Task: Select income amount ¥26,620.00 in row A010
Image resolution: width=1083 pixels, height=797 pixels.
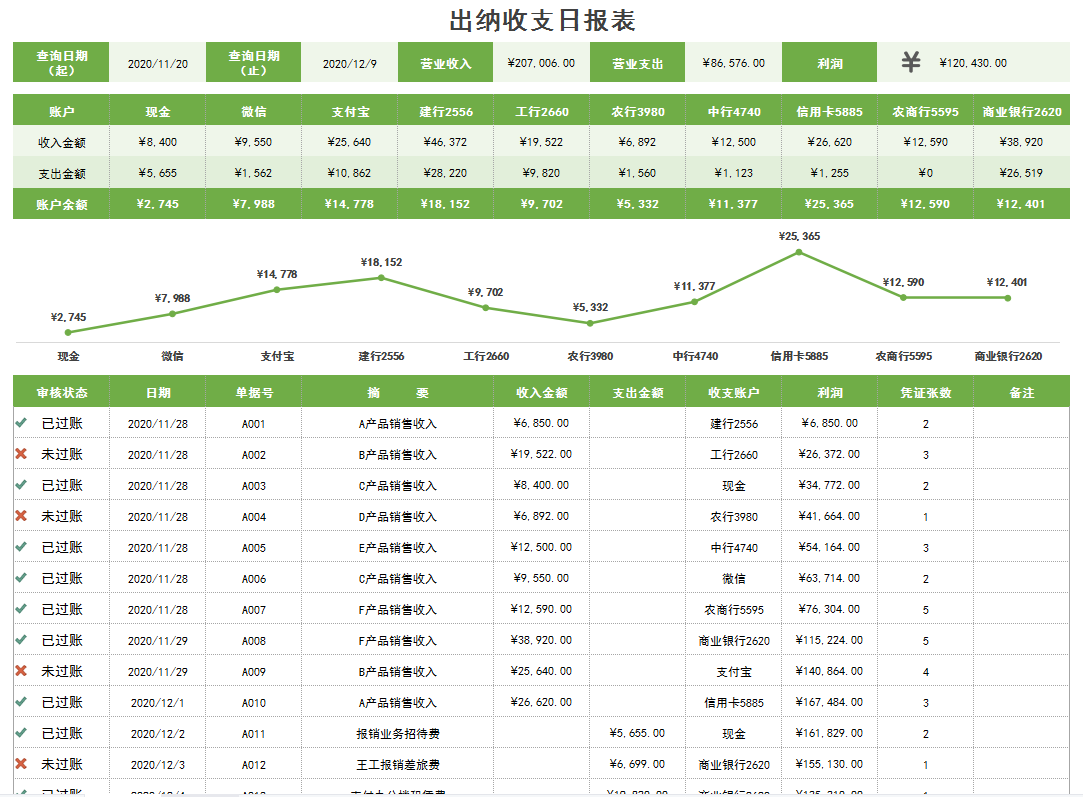Action: click(542, 702)
